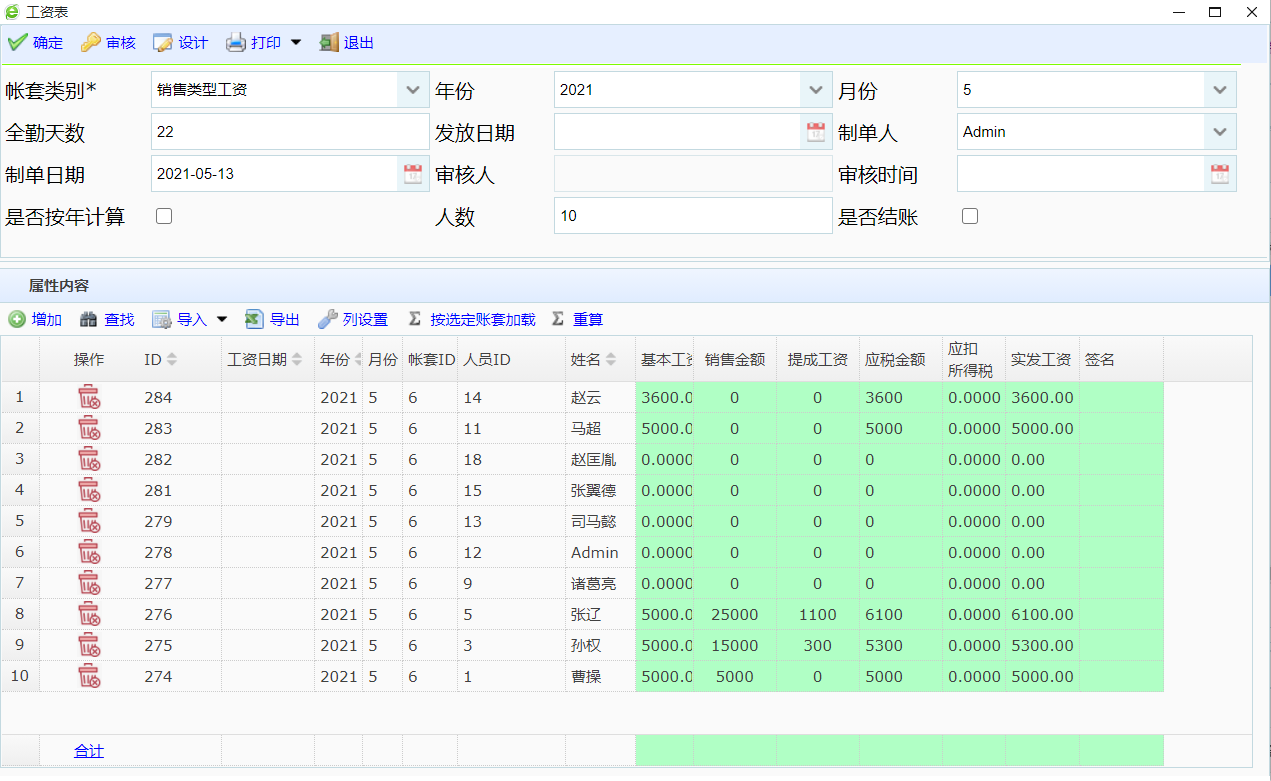Click the 导出 Excel export icon
The width and height of the screenshot is (1271, 781).
(254, 320)
